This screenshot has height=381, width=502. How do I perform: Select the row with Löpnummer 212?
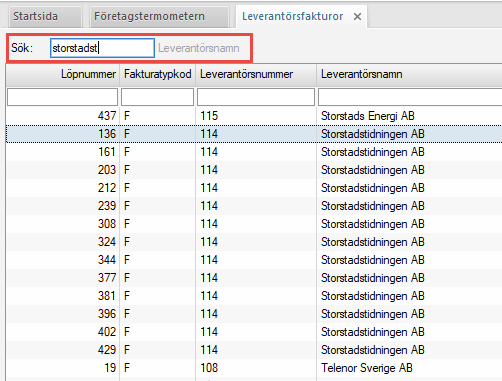click(x=254, y=188)
